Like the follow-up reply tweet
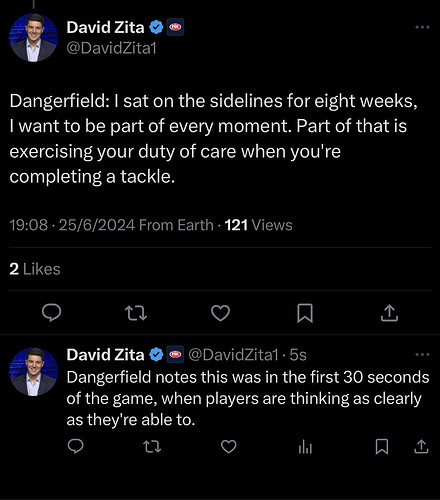This screenshot has height=500, width=440. (x=229, y=447)
